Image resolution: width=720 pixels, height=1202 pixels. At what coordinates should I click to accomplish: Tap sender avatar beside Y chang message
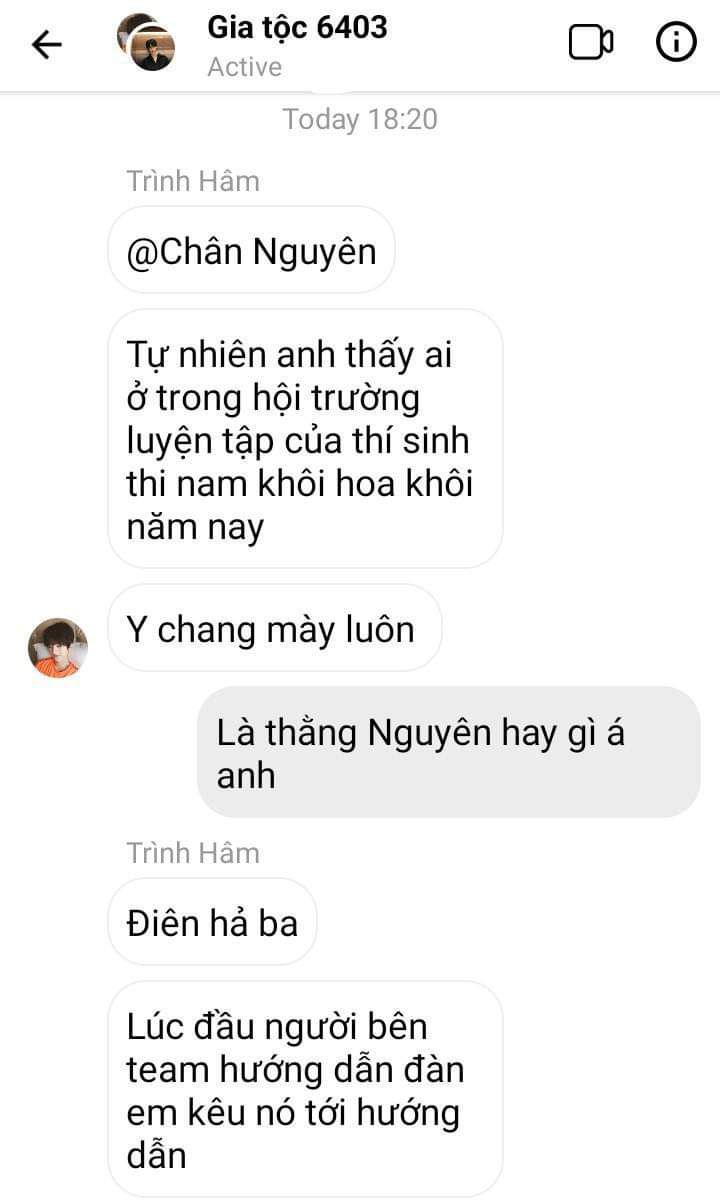(58, 647)
